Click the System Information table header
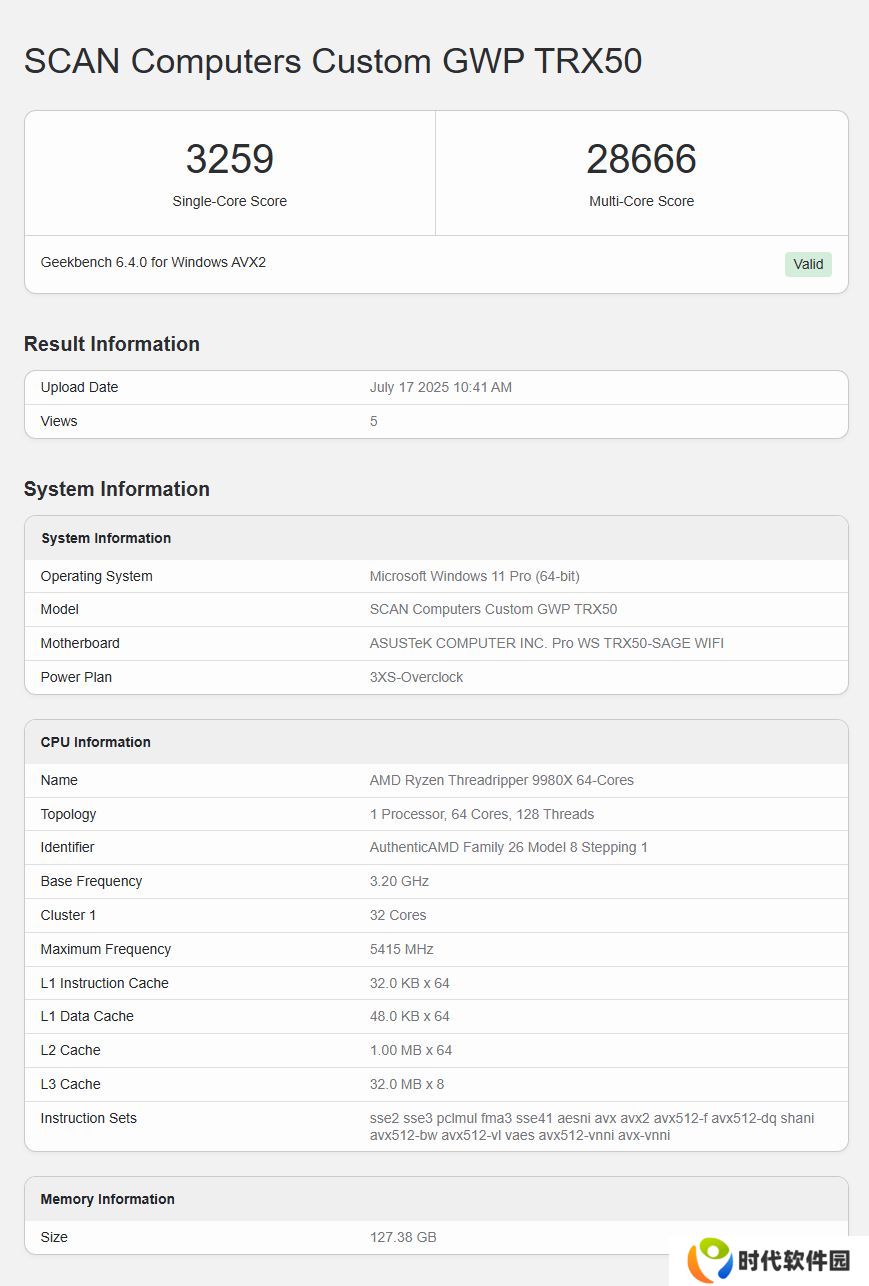Image resolution: width=869 pixels, height=1286 pixels. [106, 538]
